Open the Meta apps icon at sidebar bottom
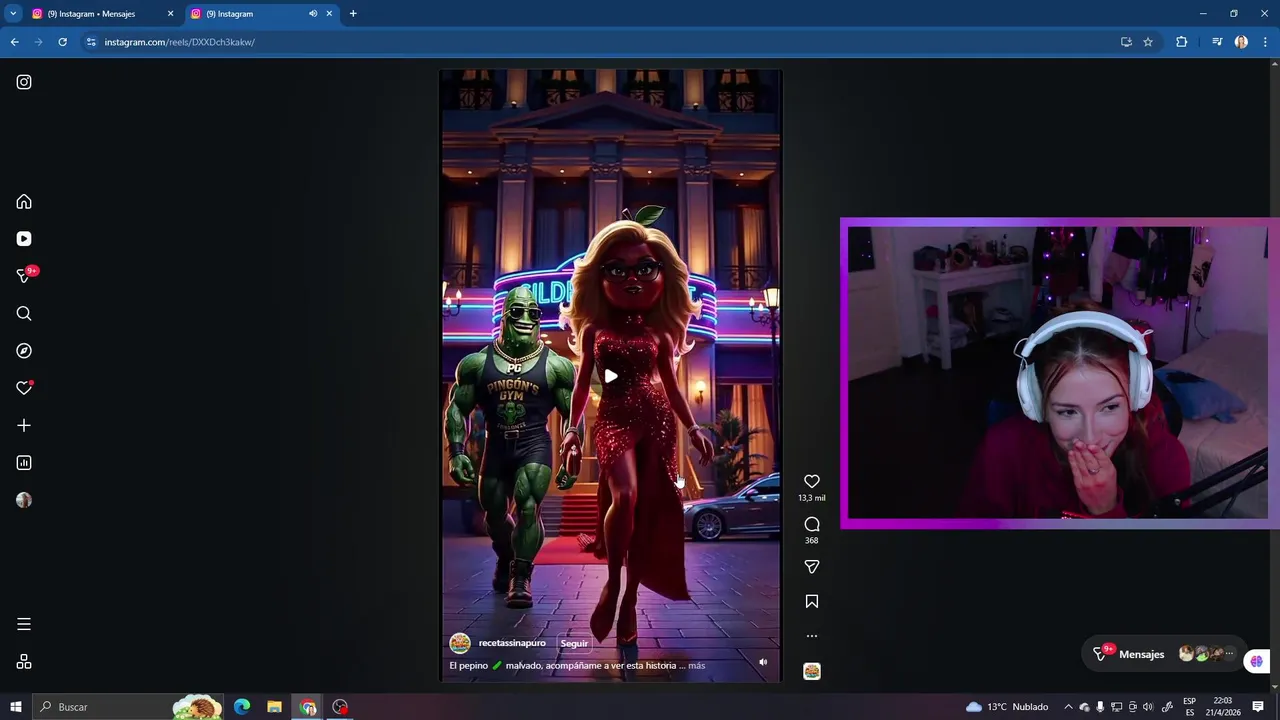 (24, 662)
